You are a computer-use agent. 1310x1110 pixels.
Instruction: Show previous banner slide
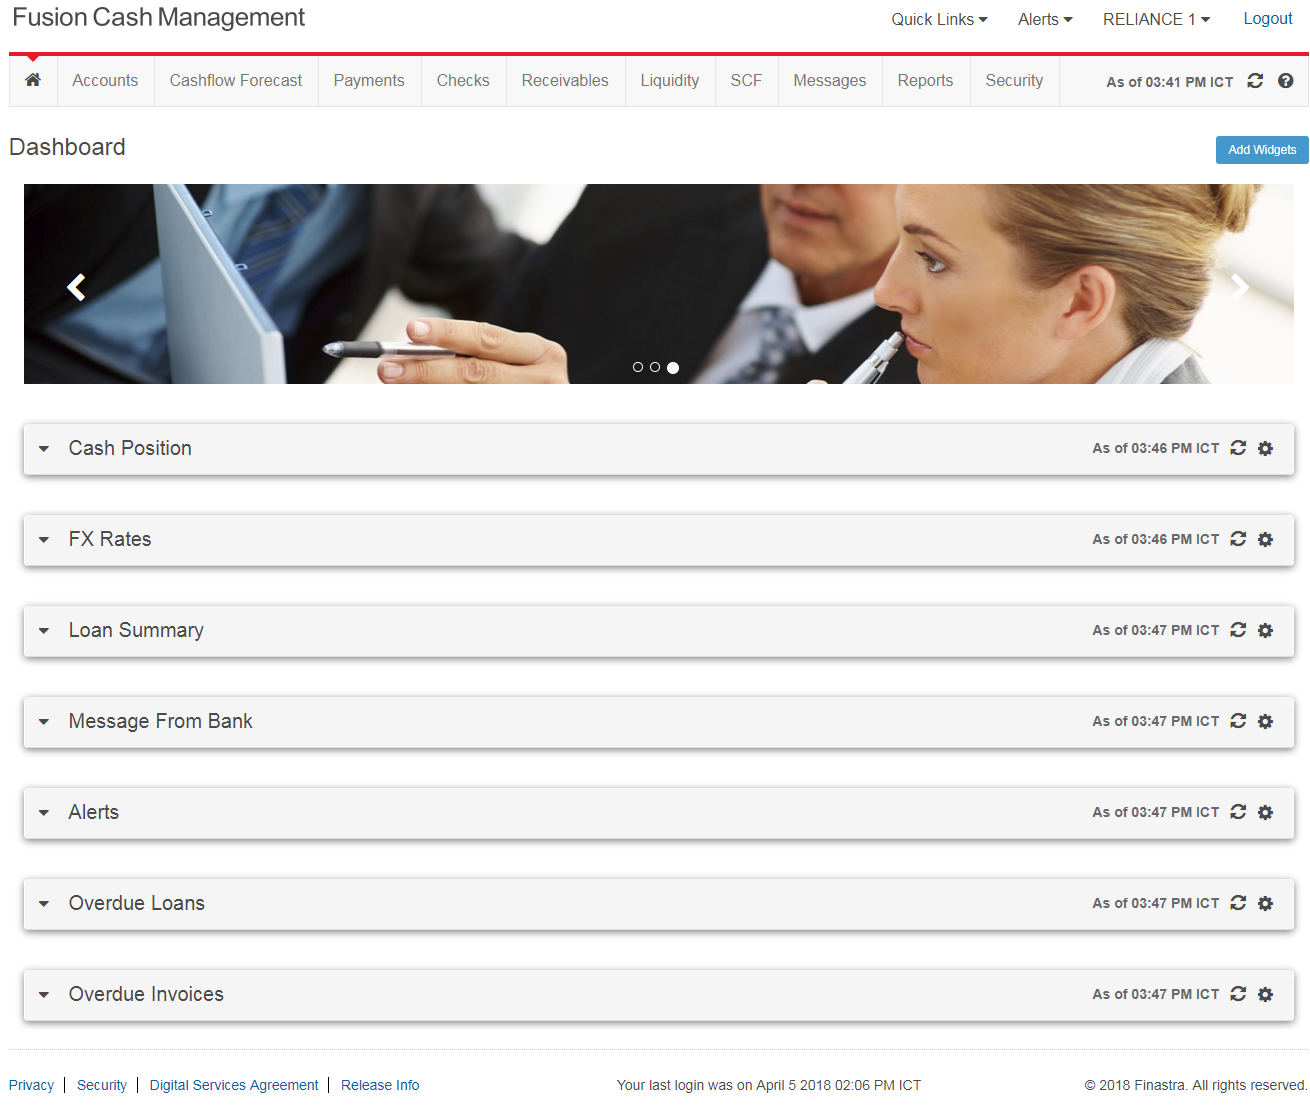tap(76, 287)
